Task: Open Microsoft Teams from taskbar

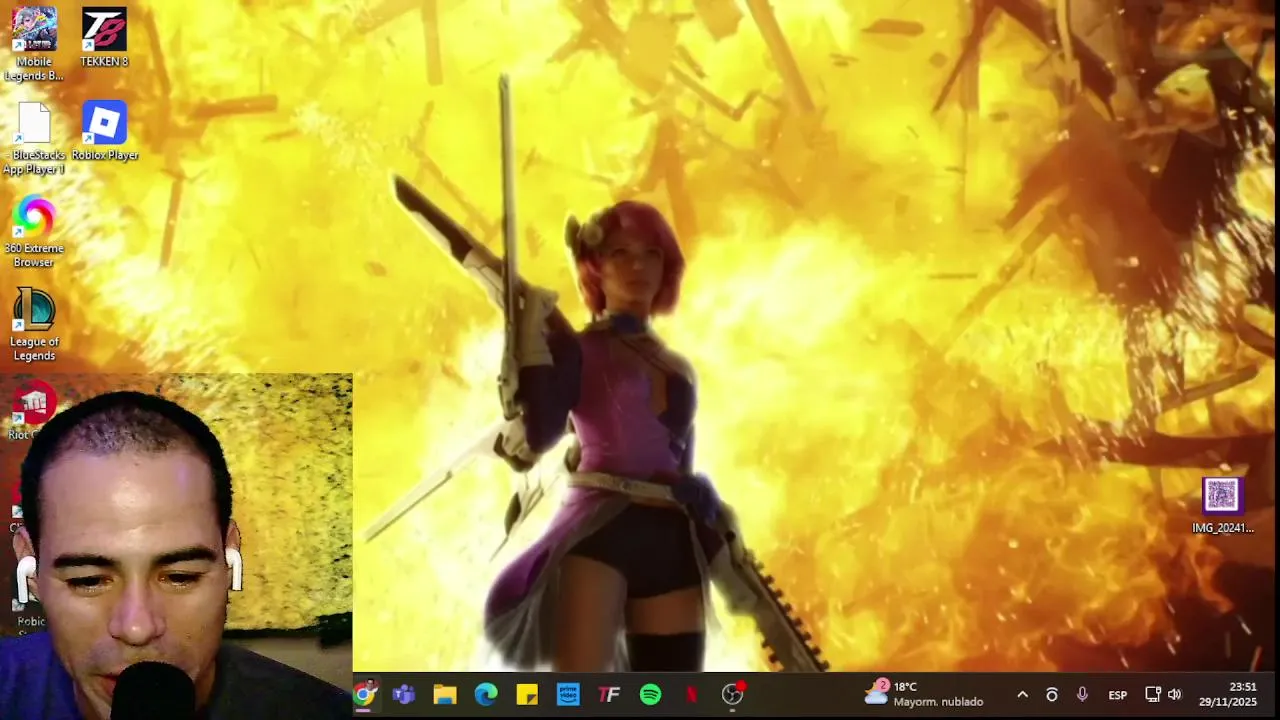Action: (x=404, y=694)
